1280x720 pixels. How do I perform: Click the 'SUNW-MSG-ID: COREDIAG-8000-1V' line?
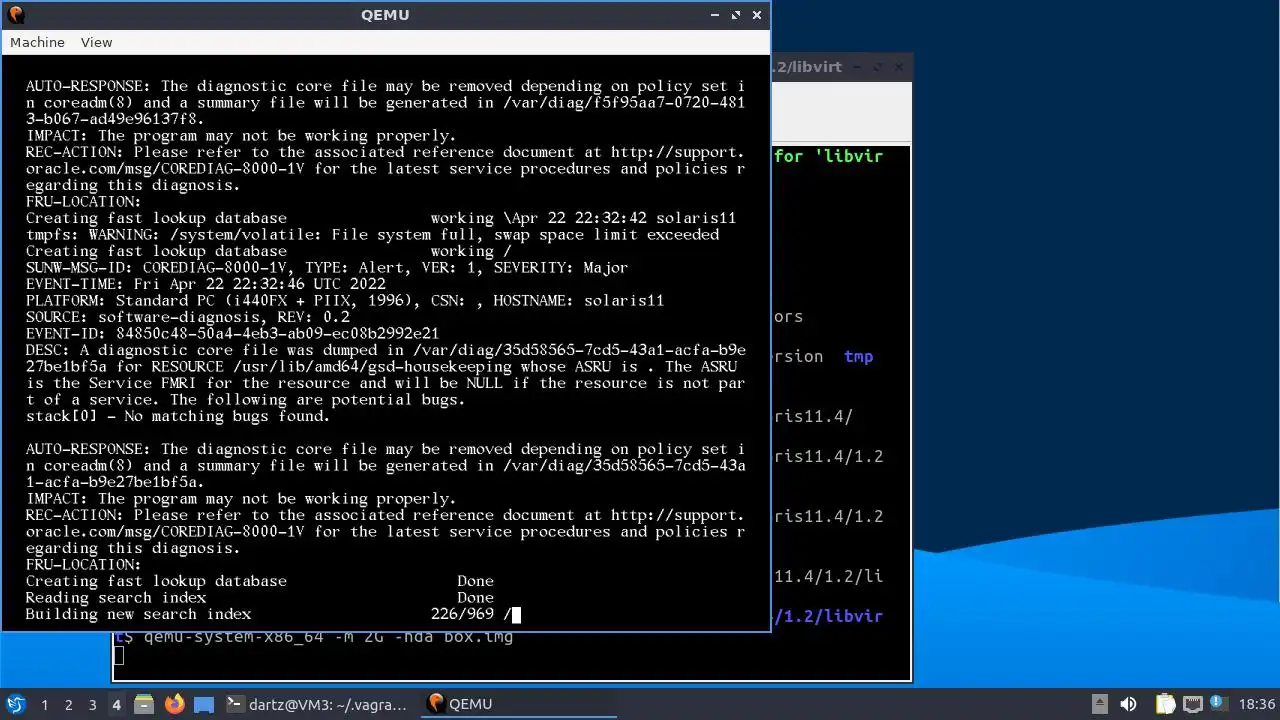[x=326, y=267]
